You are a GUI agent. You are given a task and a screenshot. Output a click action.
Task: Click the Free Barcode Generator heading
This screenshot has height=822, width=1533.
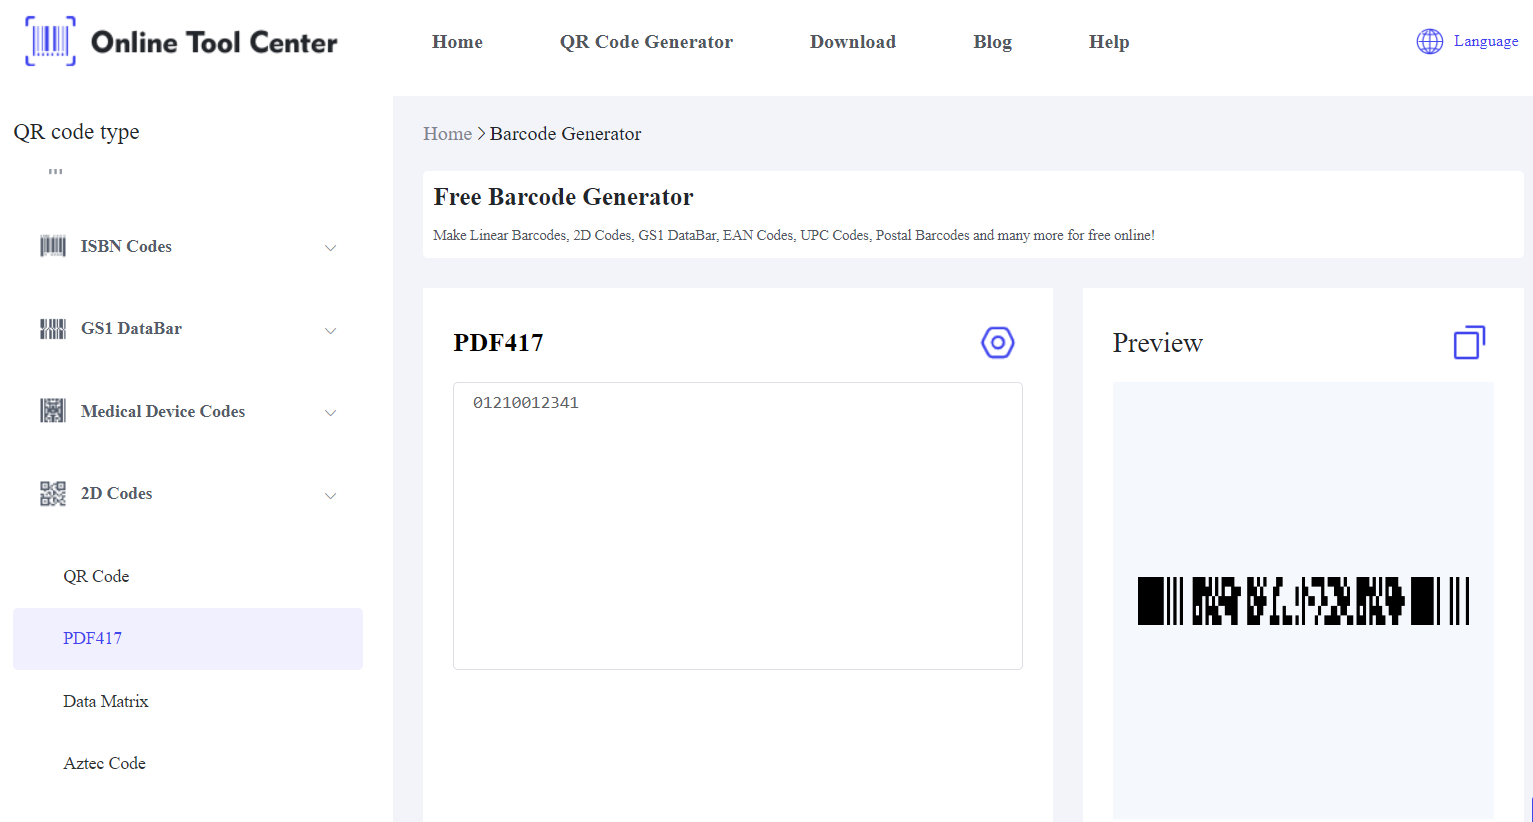563,197
